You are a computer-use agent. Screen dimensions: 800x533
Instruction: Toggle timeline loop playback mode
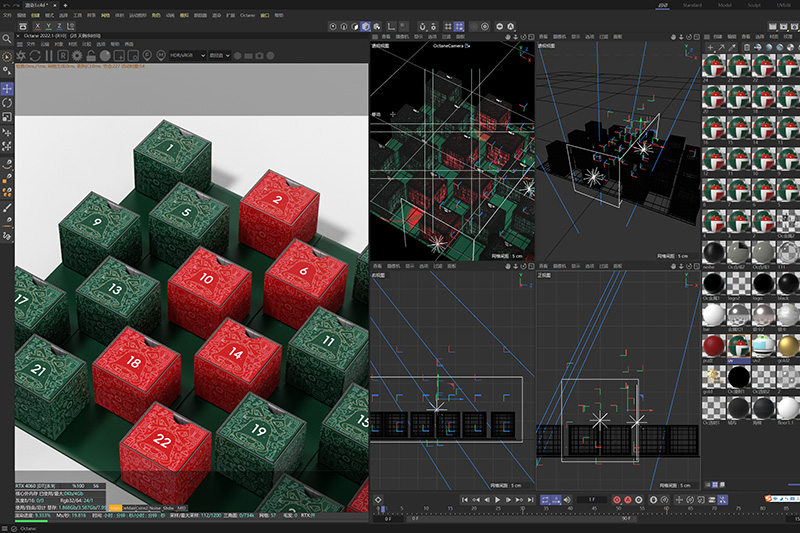click(x=545, y=500)
